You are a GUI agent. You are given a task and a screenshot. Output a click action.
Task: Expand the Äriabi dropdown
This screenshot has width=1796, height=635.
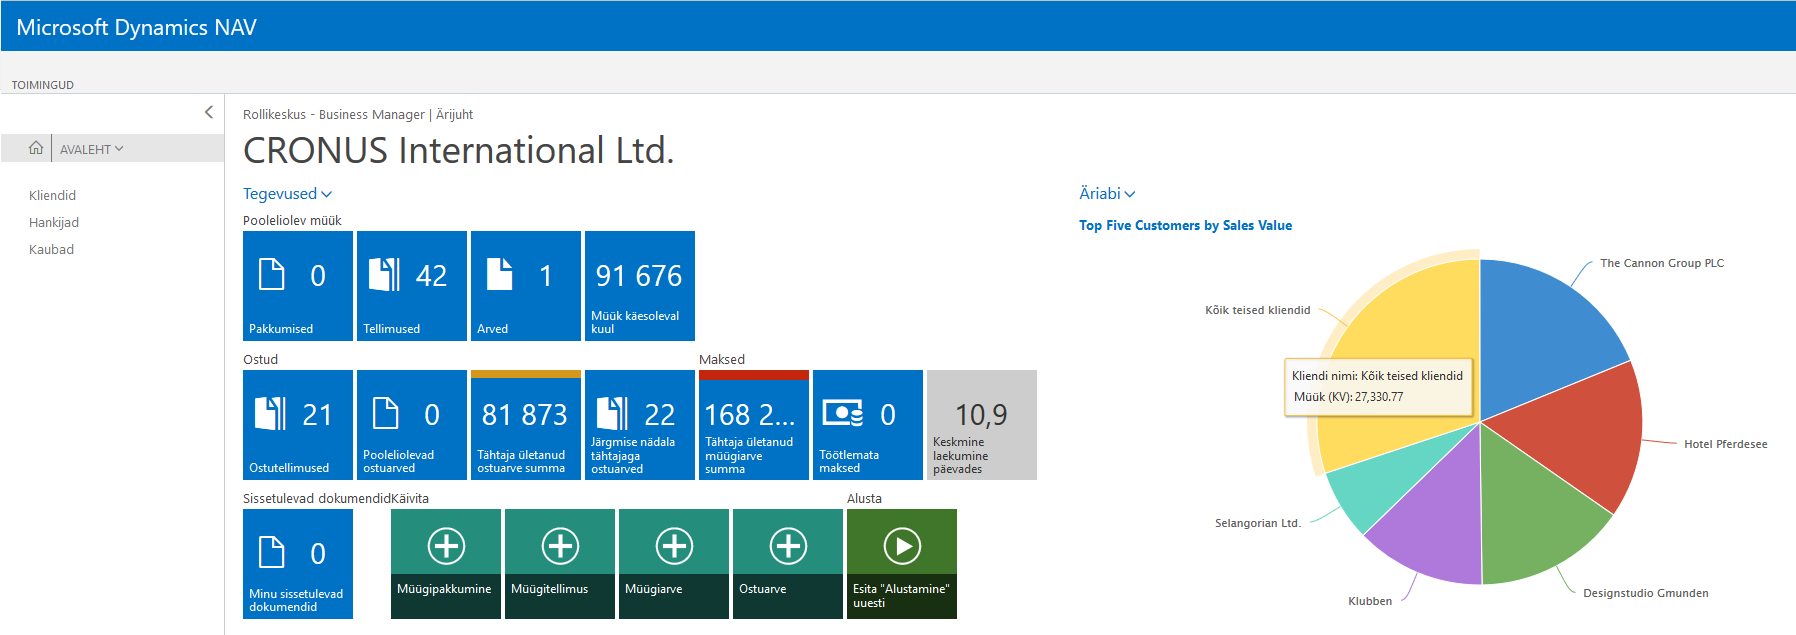(x=1108, y=194)
